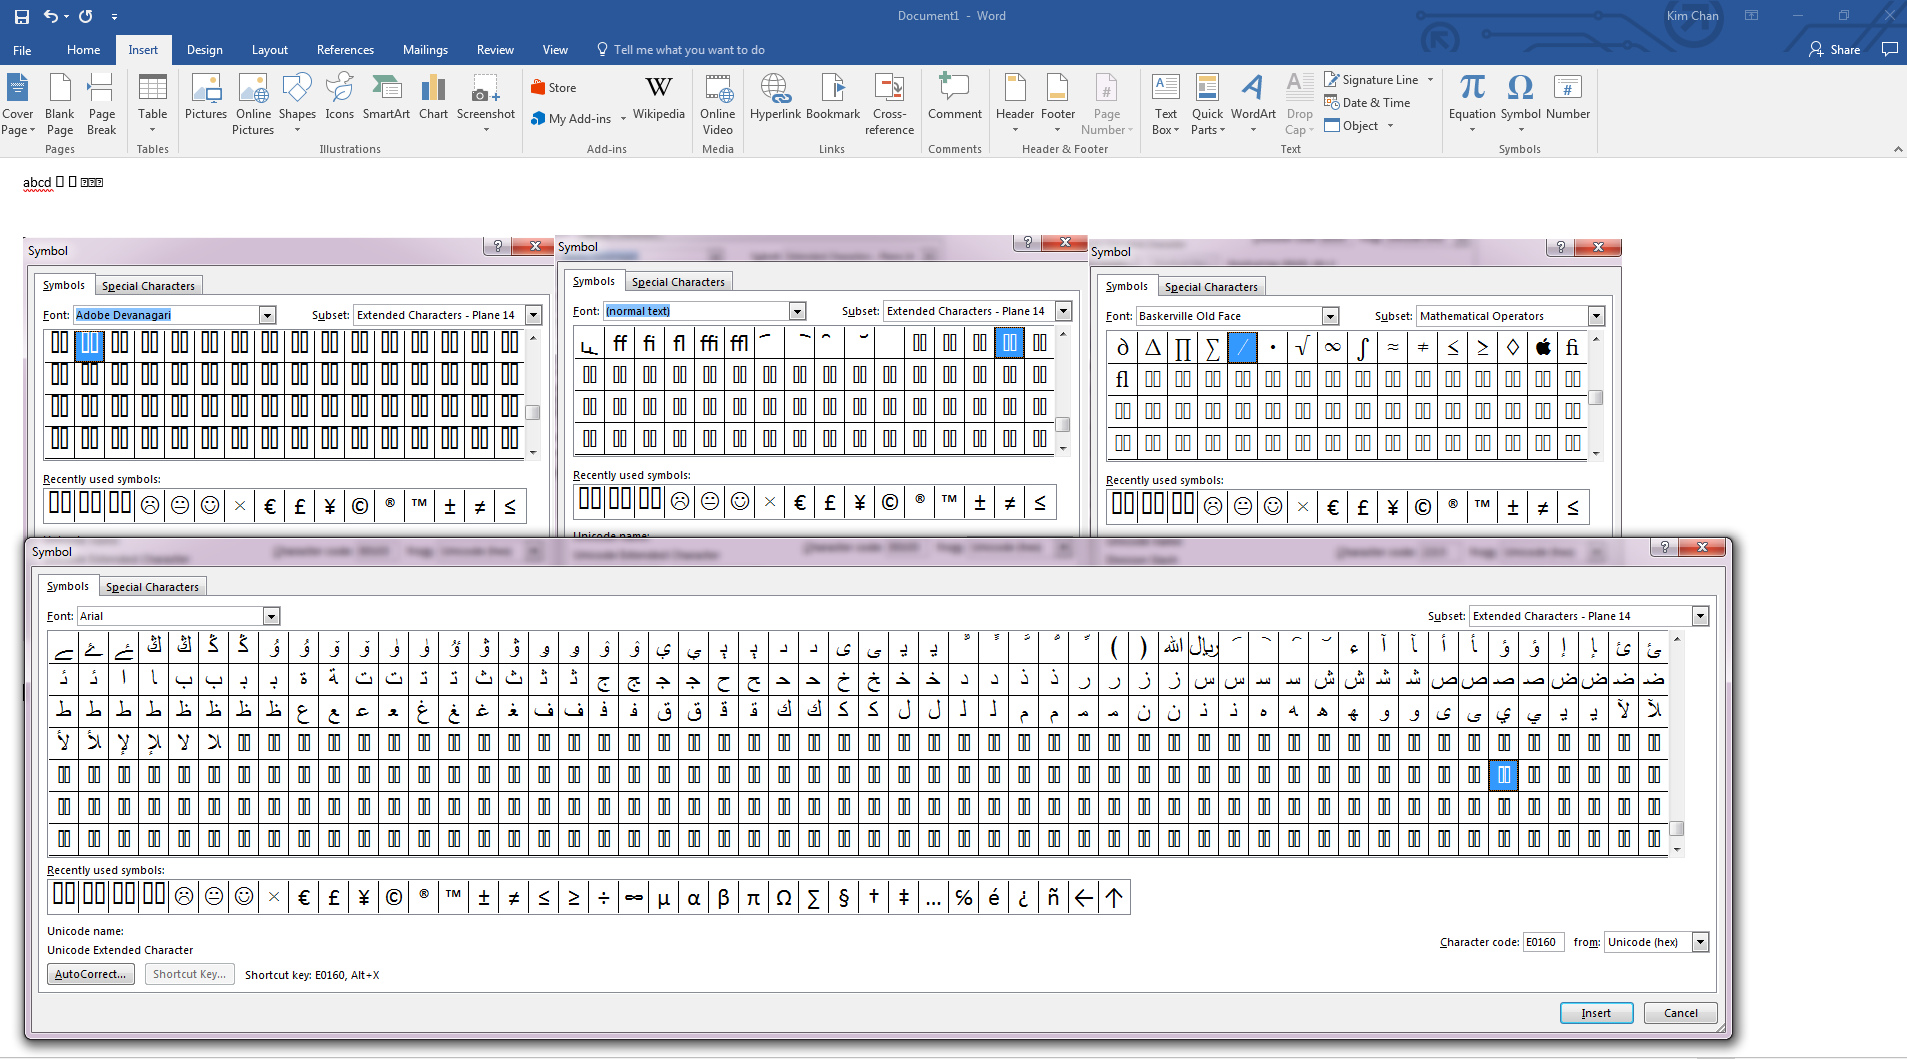Open the Pictures insert tool
The image size is (1907, 1059).
coord(206,97)
